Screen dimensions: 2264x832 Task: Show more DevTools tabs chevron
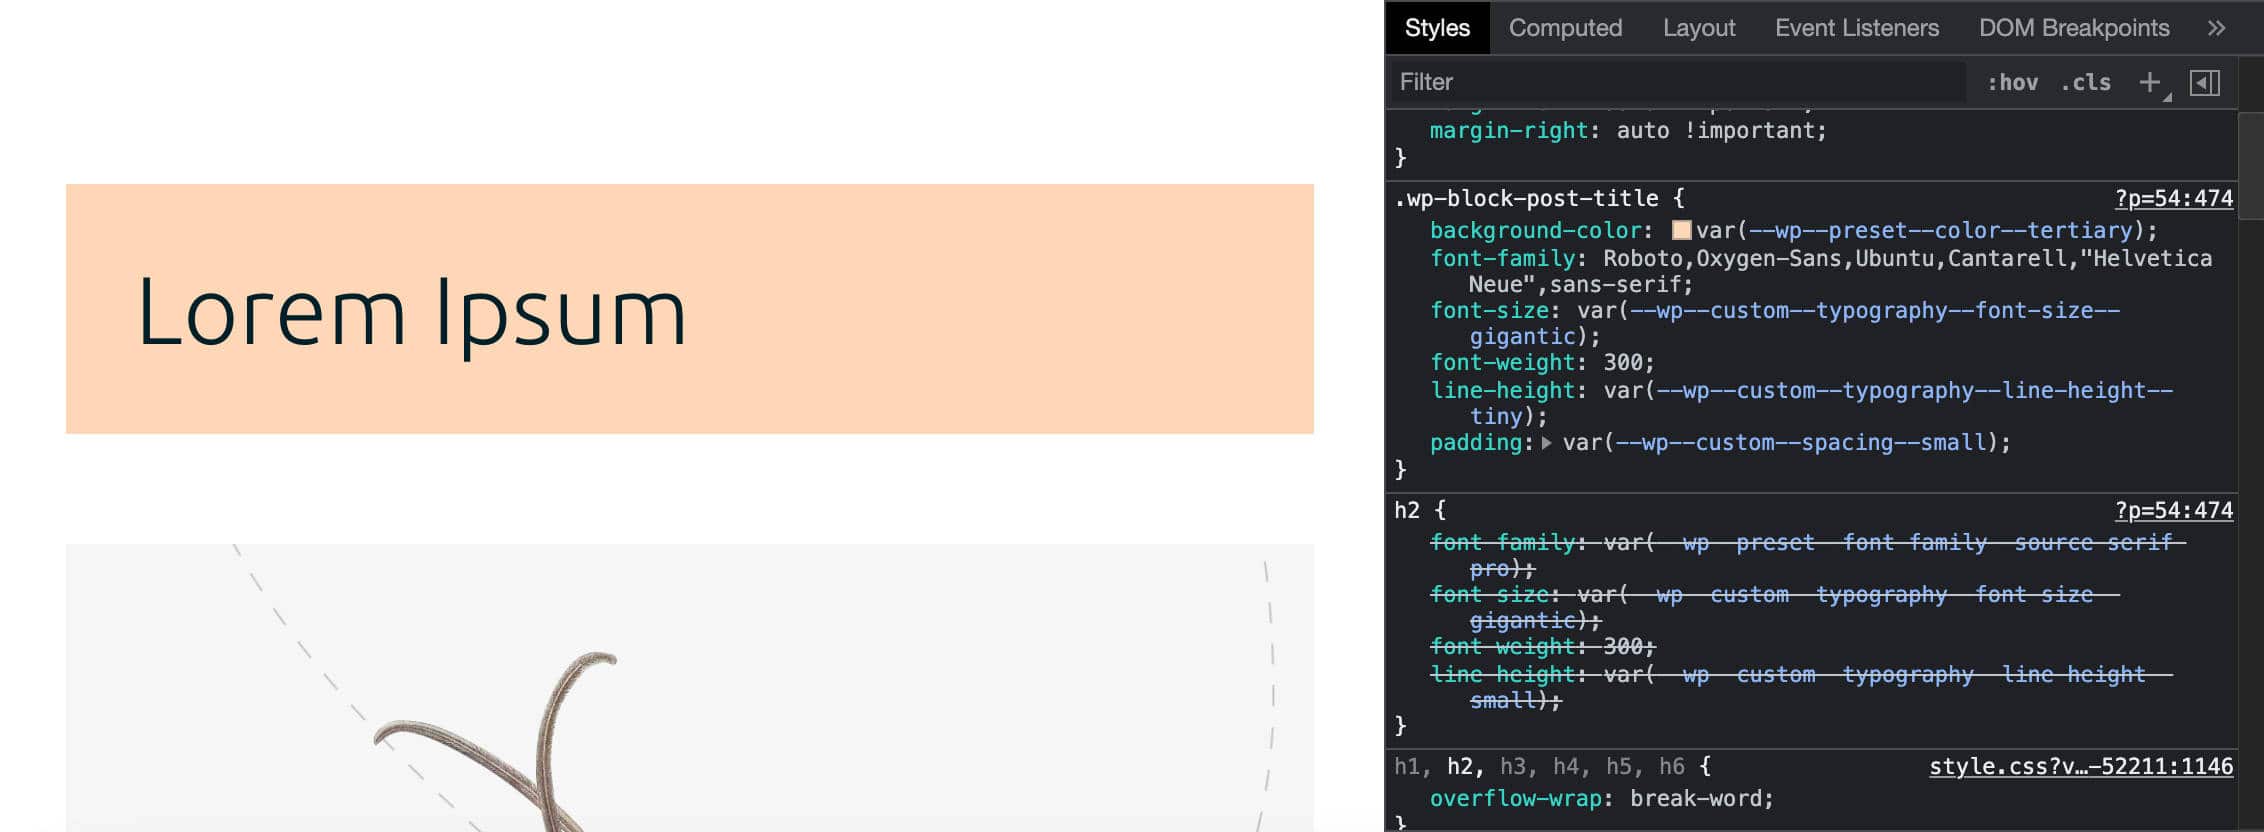click(2216, 28)
